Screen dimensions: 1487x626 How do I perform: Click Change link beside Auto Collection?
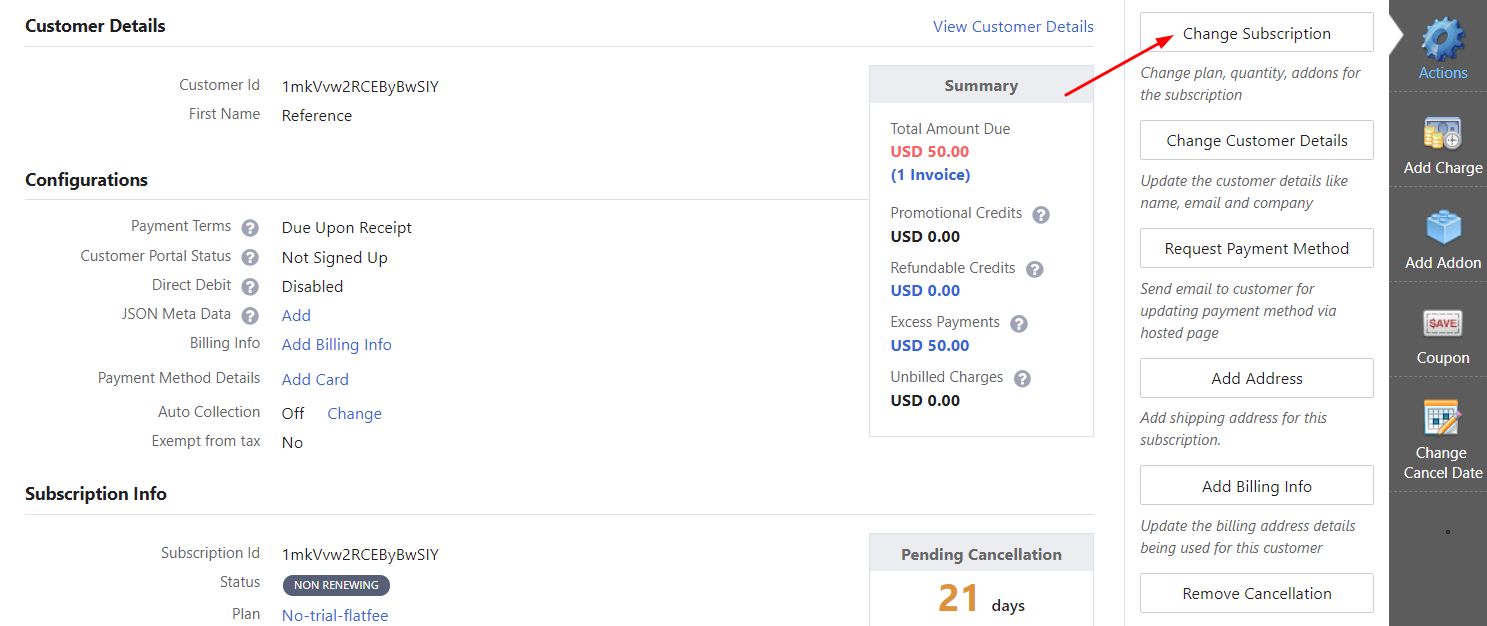(x=354, y=414)
